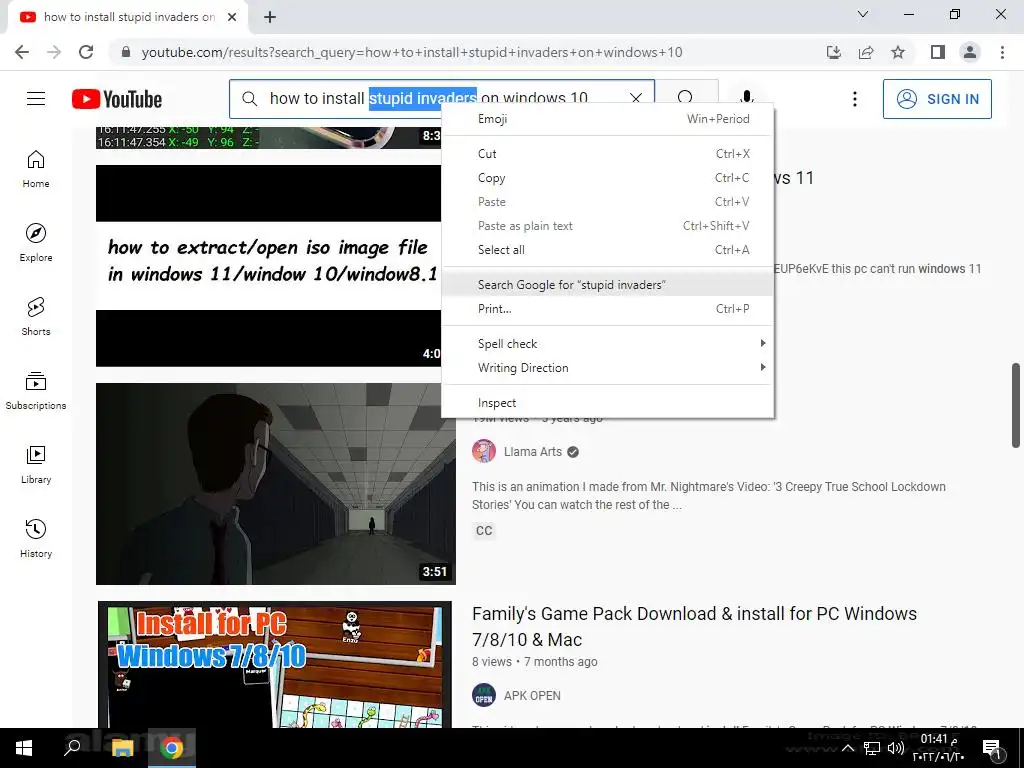Choose Emoji from the context menu
Viewport: 1024px width, 768px height.
click(608, 119)
